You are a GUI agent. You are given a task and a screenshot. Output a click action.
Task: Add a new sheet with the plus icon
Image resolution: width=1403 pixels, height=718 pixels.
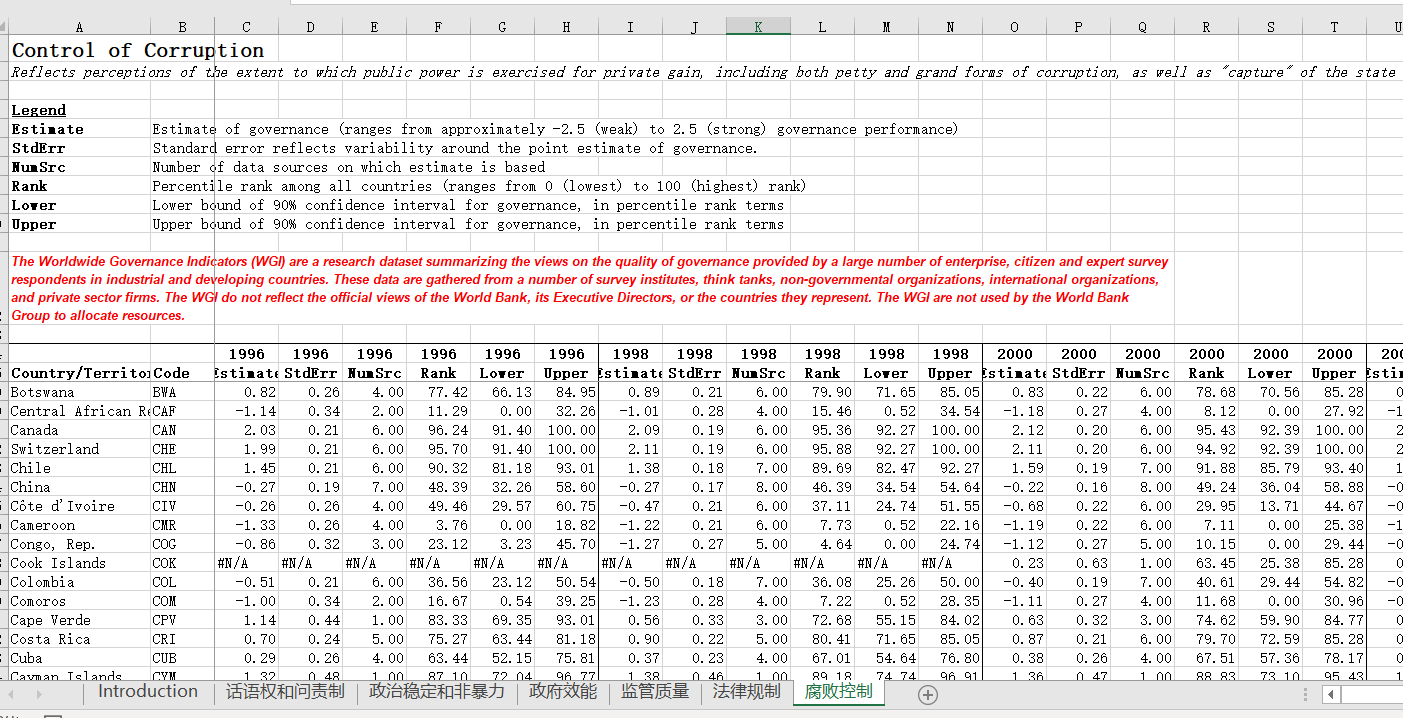927,694
